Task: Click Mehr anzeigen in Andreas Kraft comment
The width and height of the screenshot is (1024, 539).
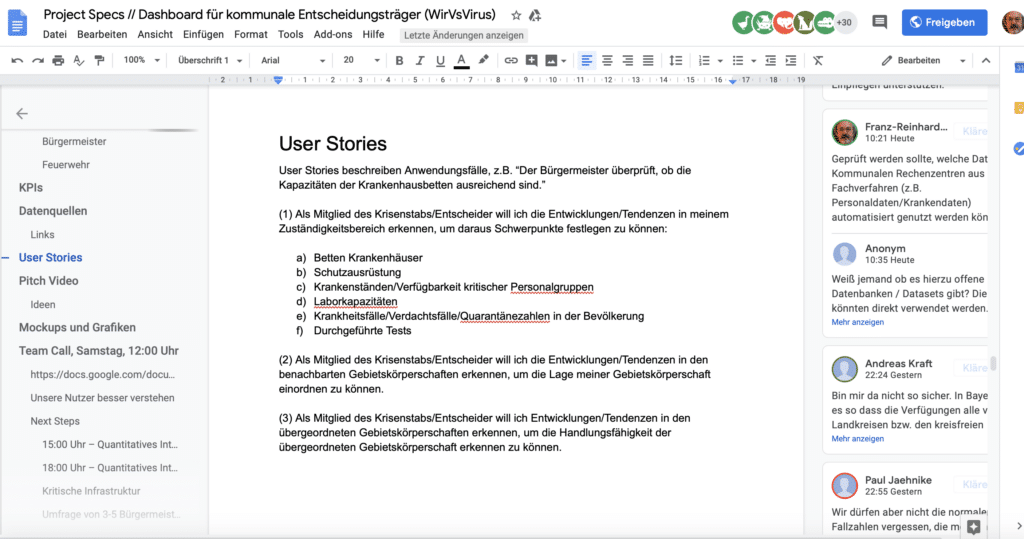Action: point(857,438)
